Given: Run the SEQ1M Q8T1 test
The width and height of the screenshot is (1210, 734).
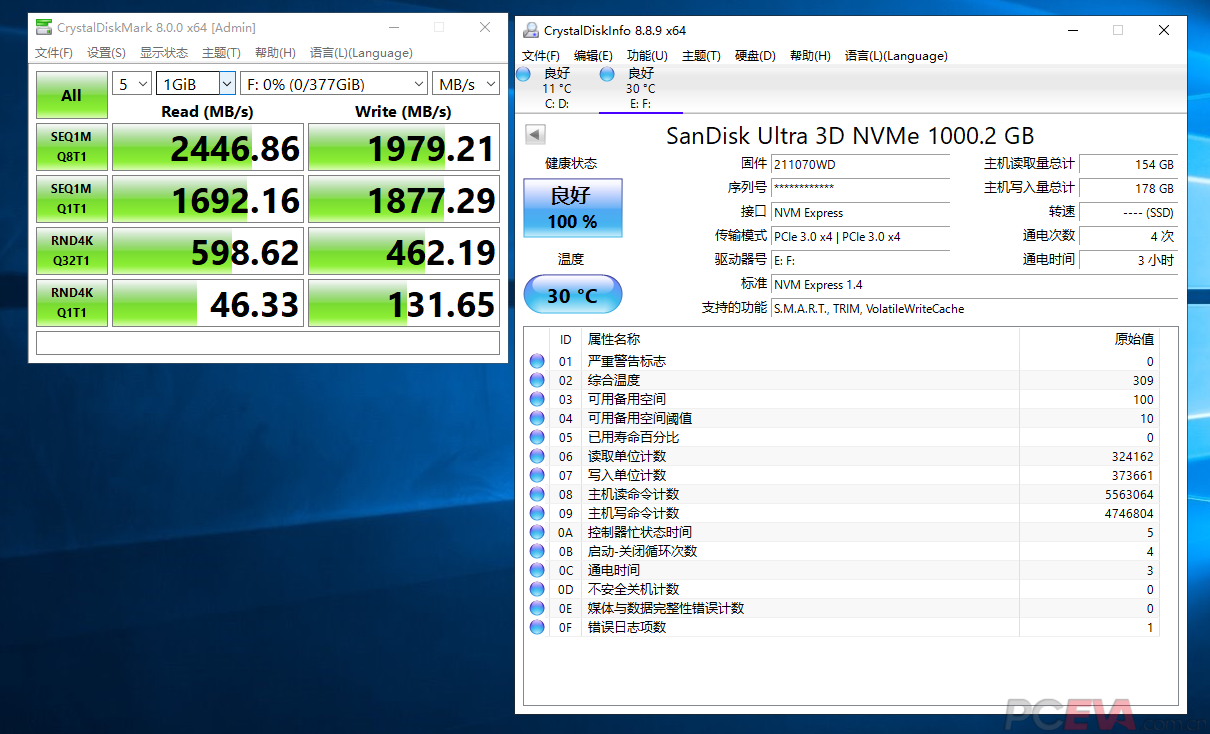Looking at the screenshot, I should 72,148.
